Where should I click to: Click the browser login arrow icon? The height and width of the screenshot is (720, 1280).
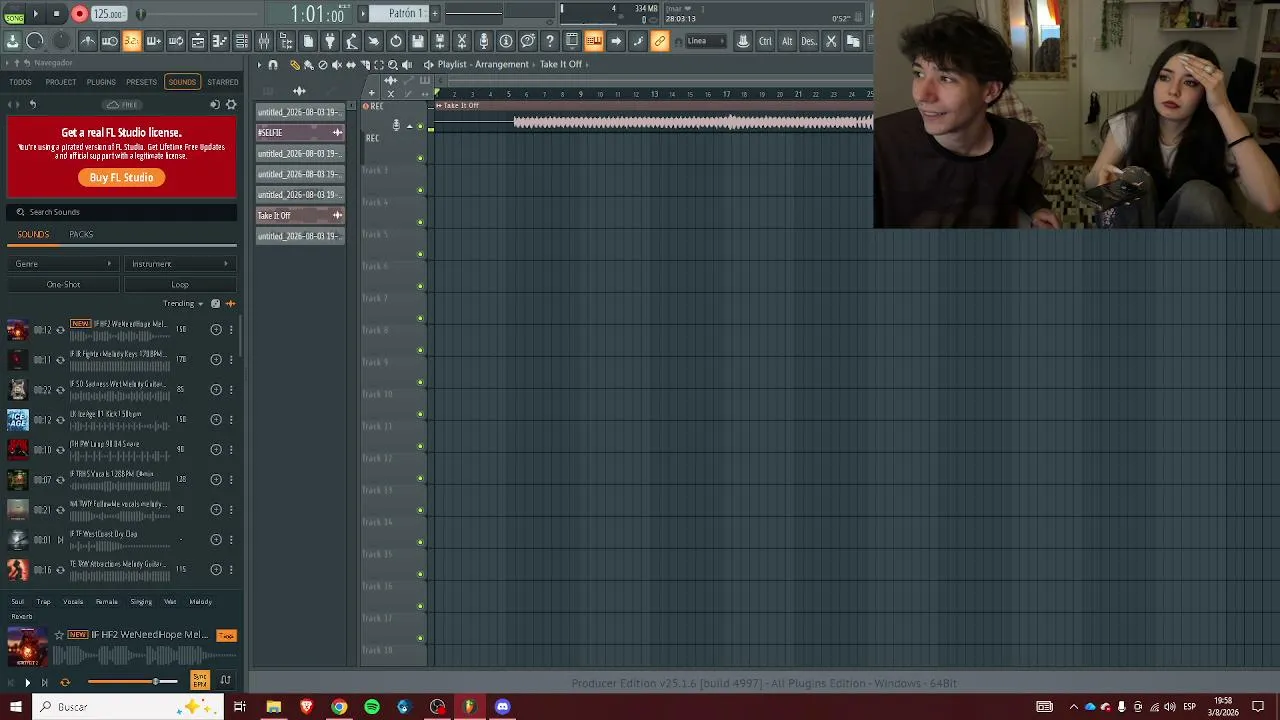point(215,105)
